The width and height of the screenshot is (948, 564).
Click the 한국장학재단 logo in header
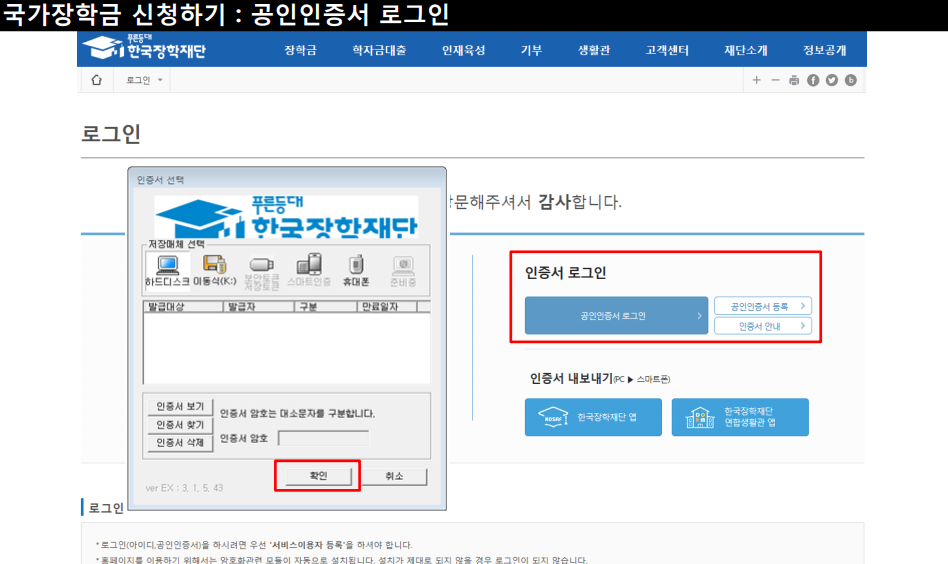[x=144, y=47]
